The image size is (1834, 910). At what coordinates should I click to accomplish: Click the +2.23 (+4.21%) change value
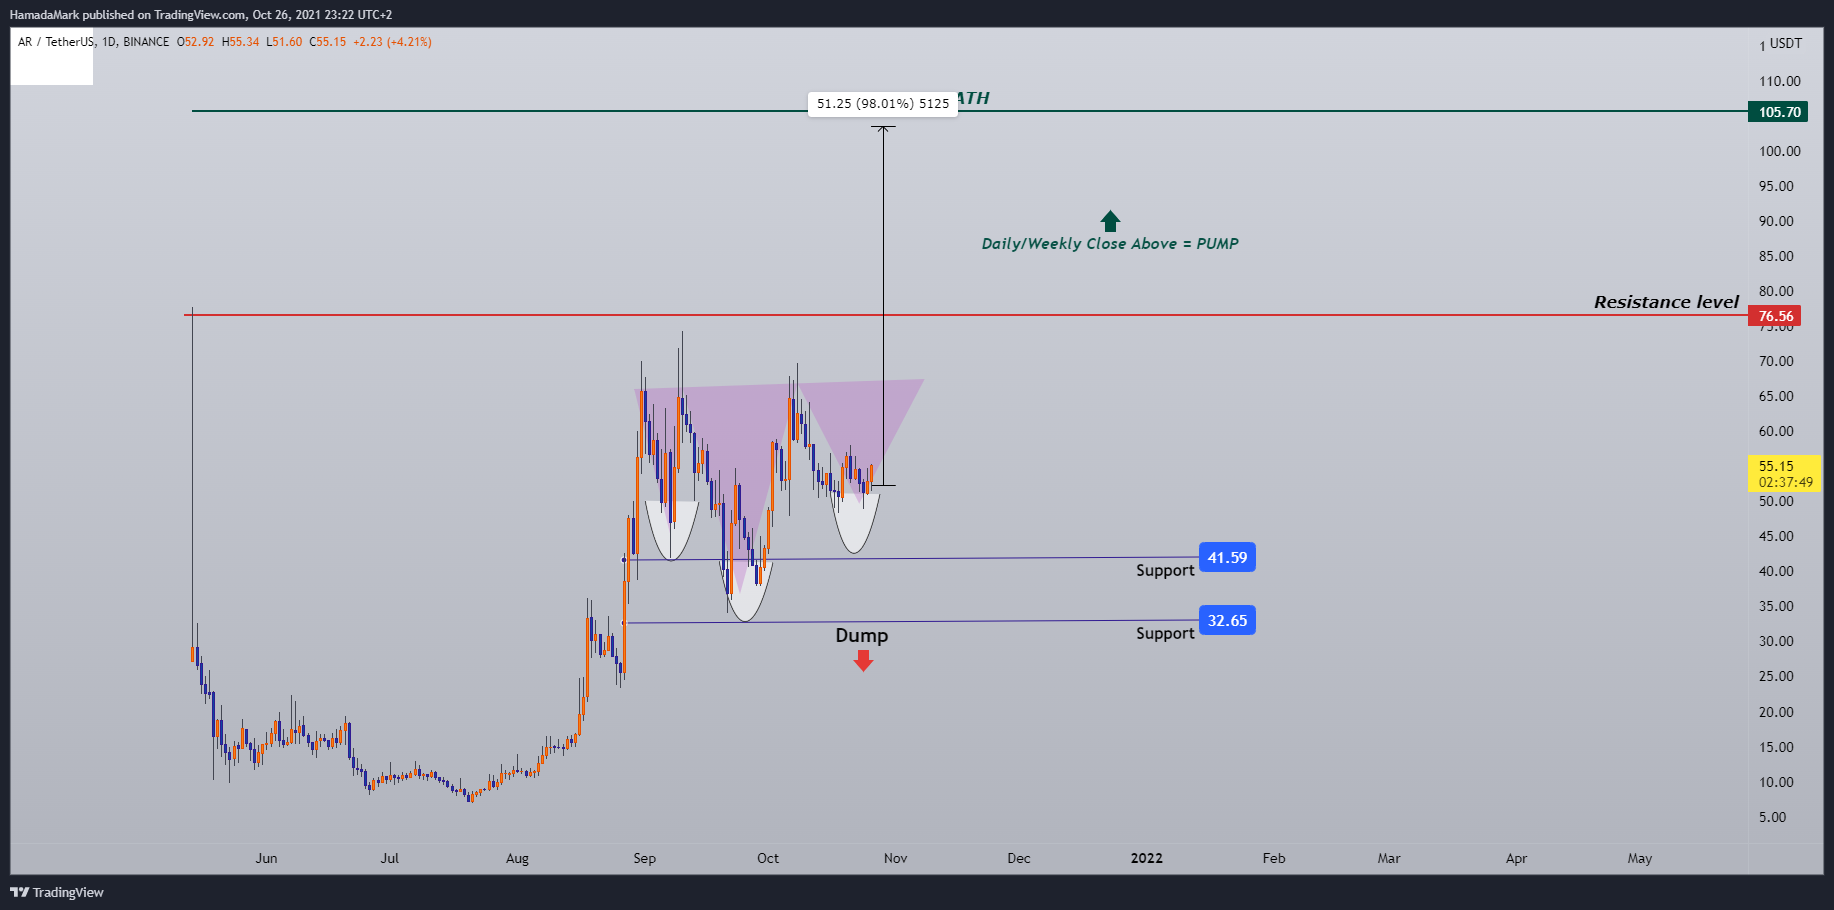[x=392, y=42]
